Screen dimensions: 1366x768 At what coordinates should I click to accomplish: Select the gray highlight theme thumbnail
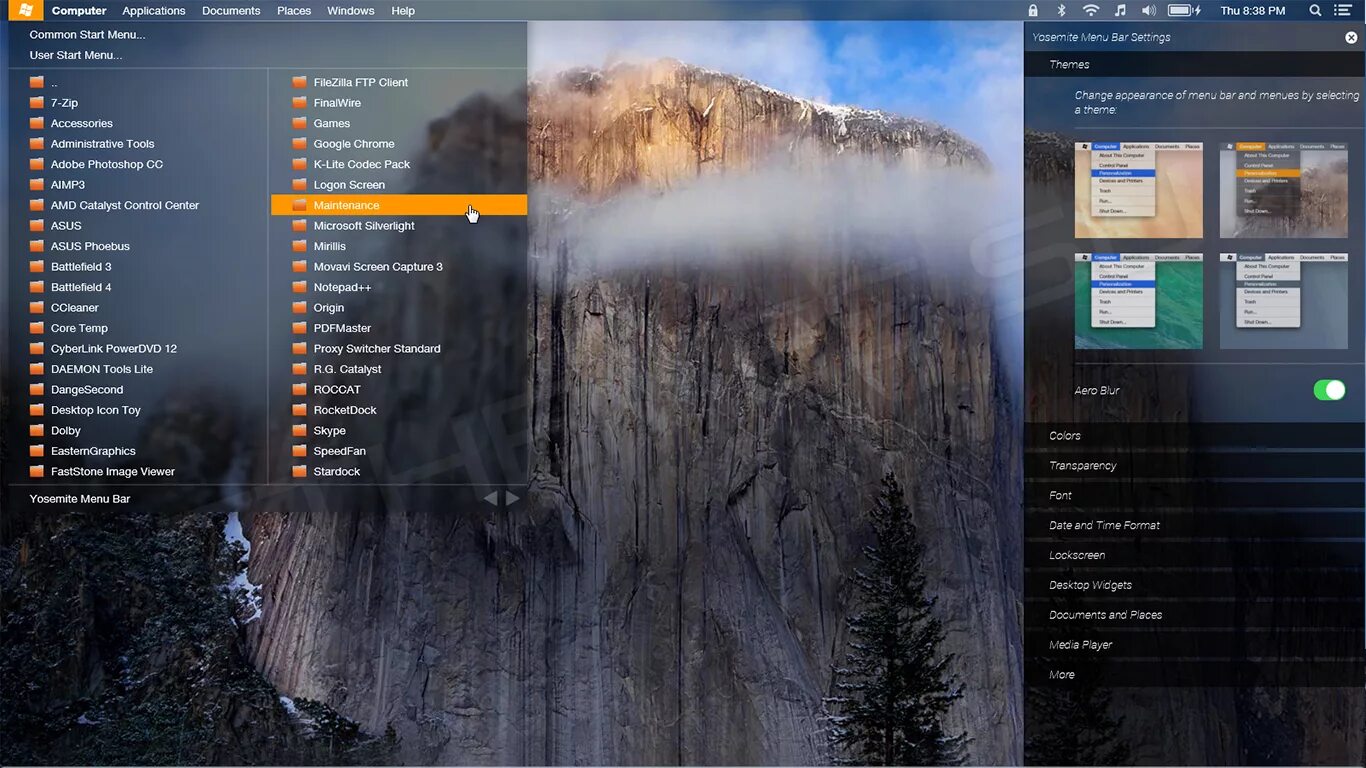(x=1284, y=301)
